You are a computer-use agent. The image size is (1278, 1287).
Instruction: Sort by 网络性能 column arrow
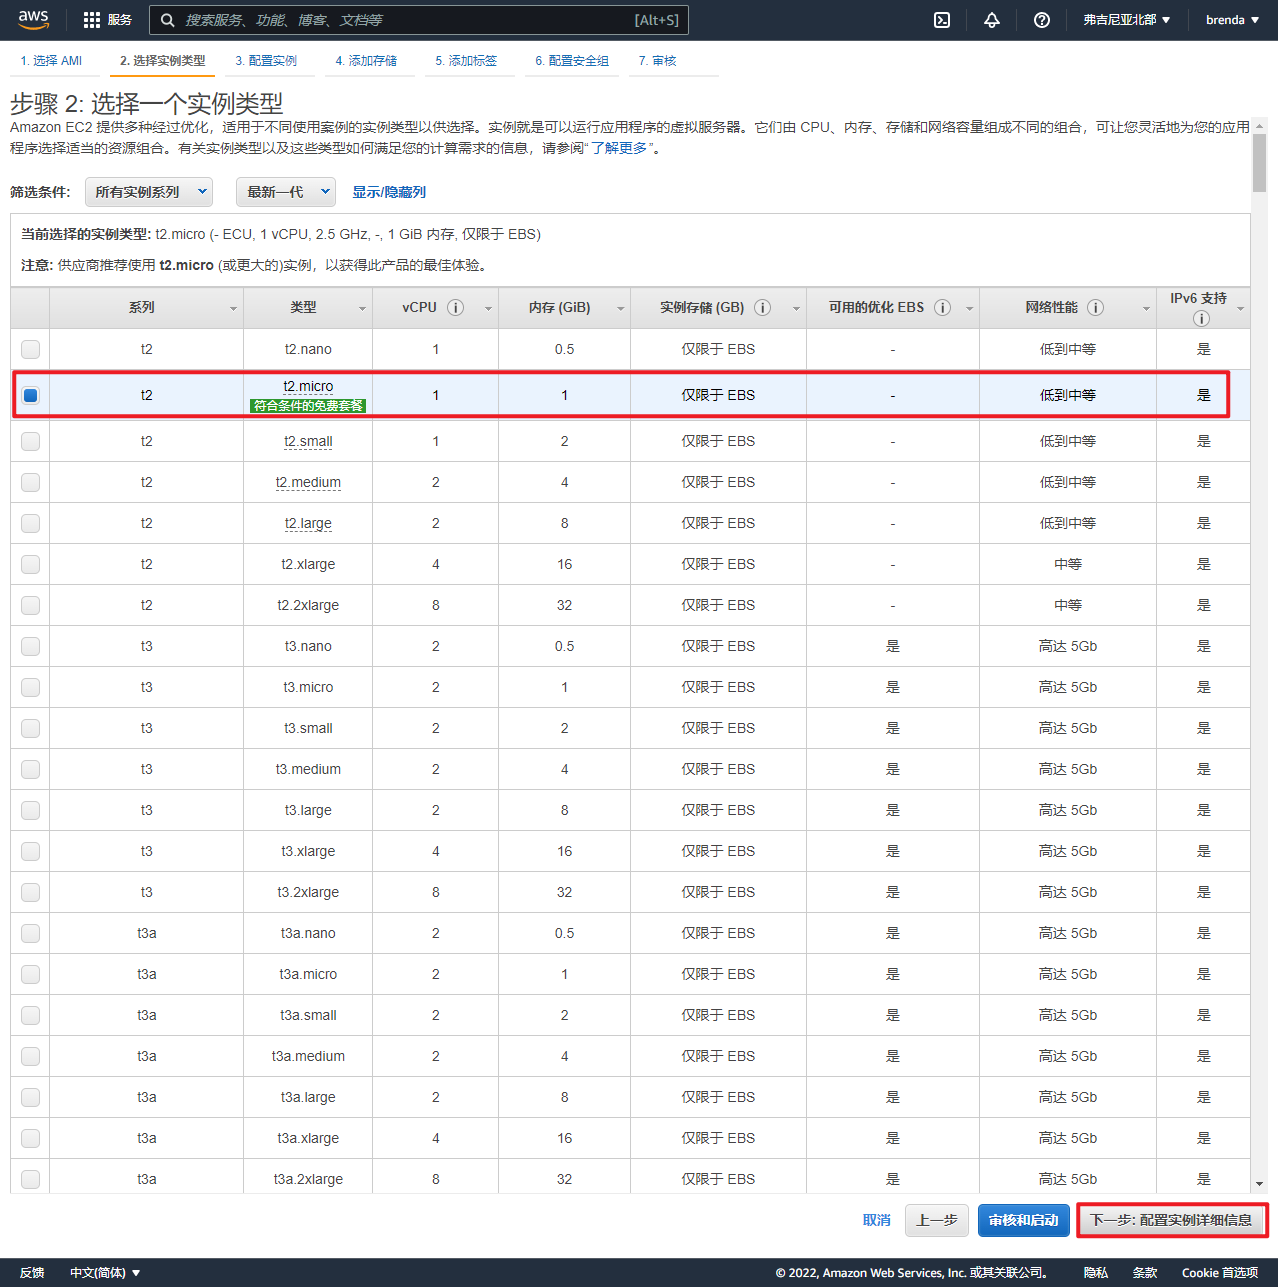tap(1147, 309)
